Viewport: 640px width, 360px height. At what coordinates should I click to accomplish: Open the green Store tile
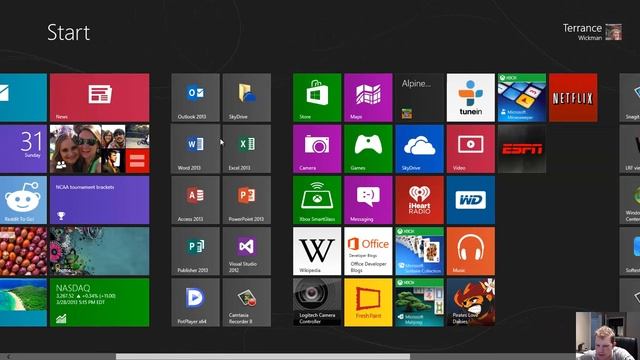(x=317, y=98)
